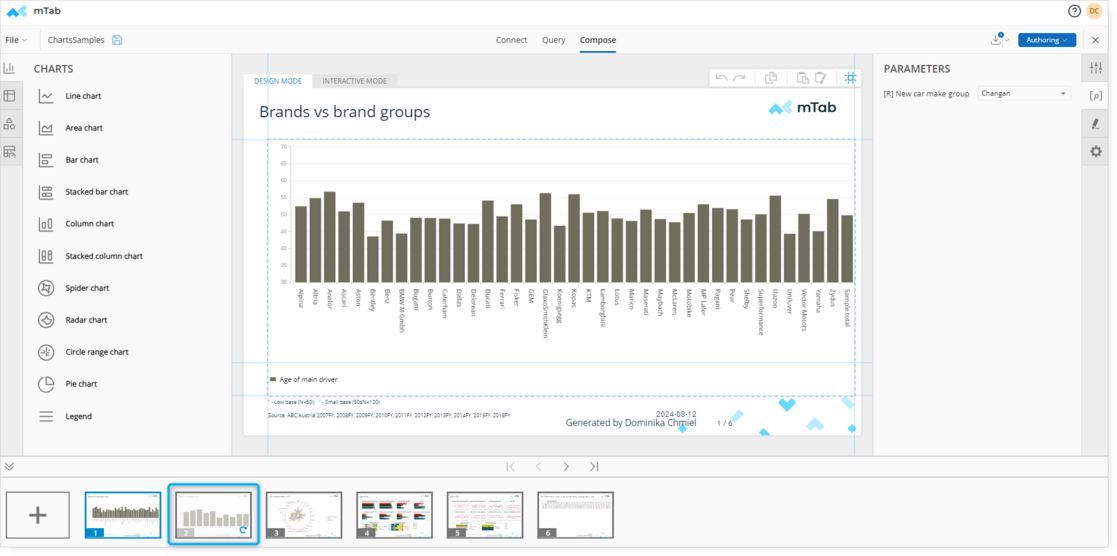Switch to the Compose tab
The width and height of the screenshot is (1117, 556).
tap(598, 40)
